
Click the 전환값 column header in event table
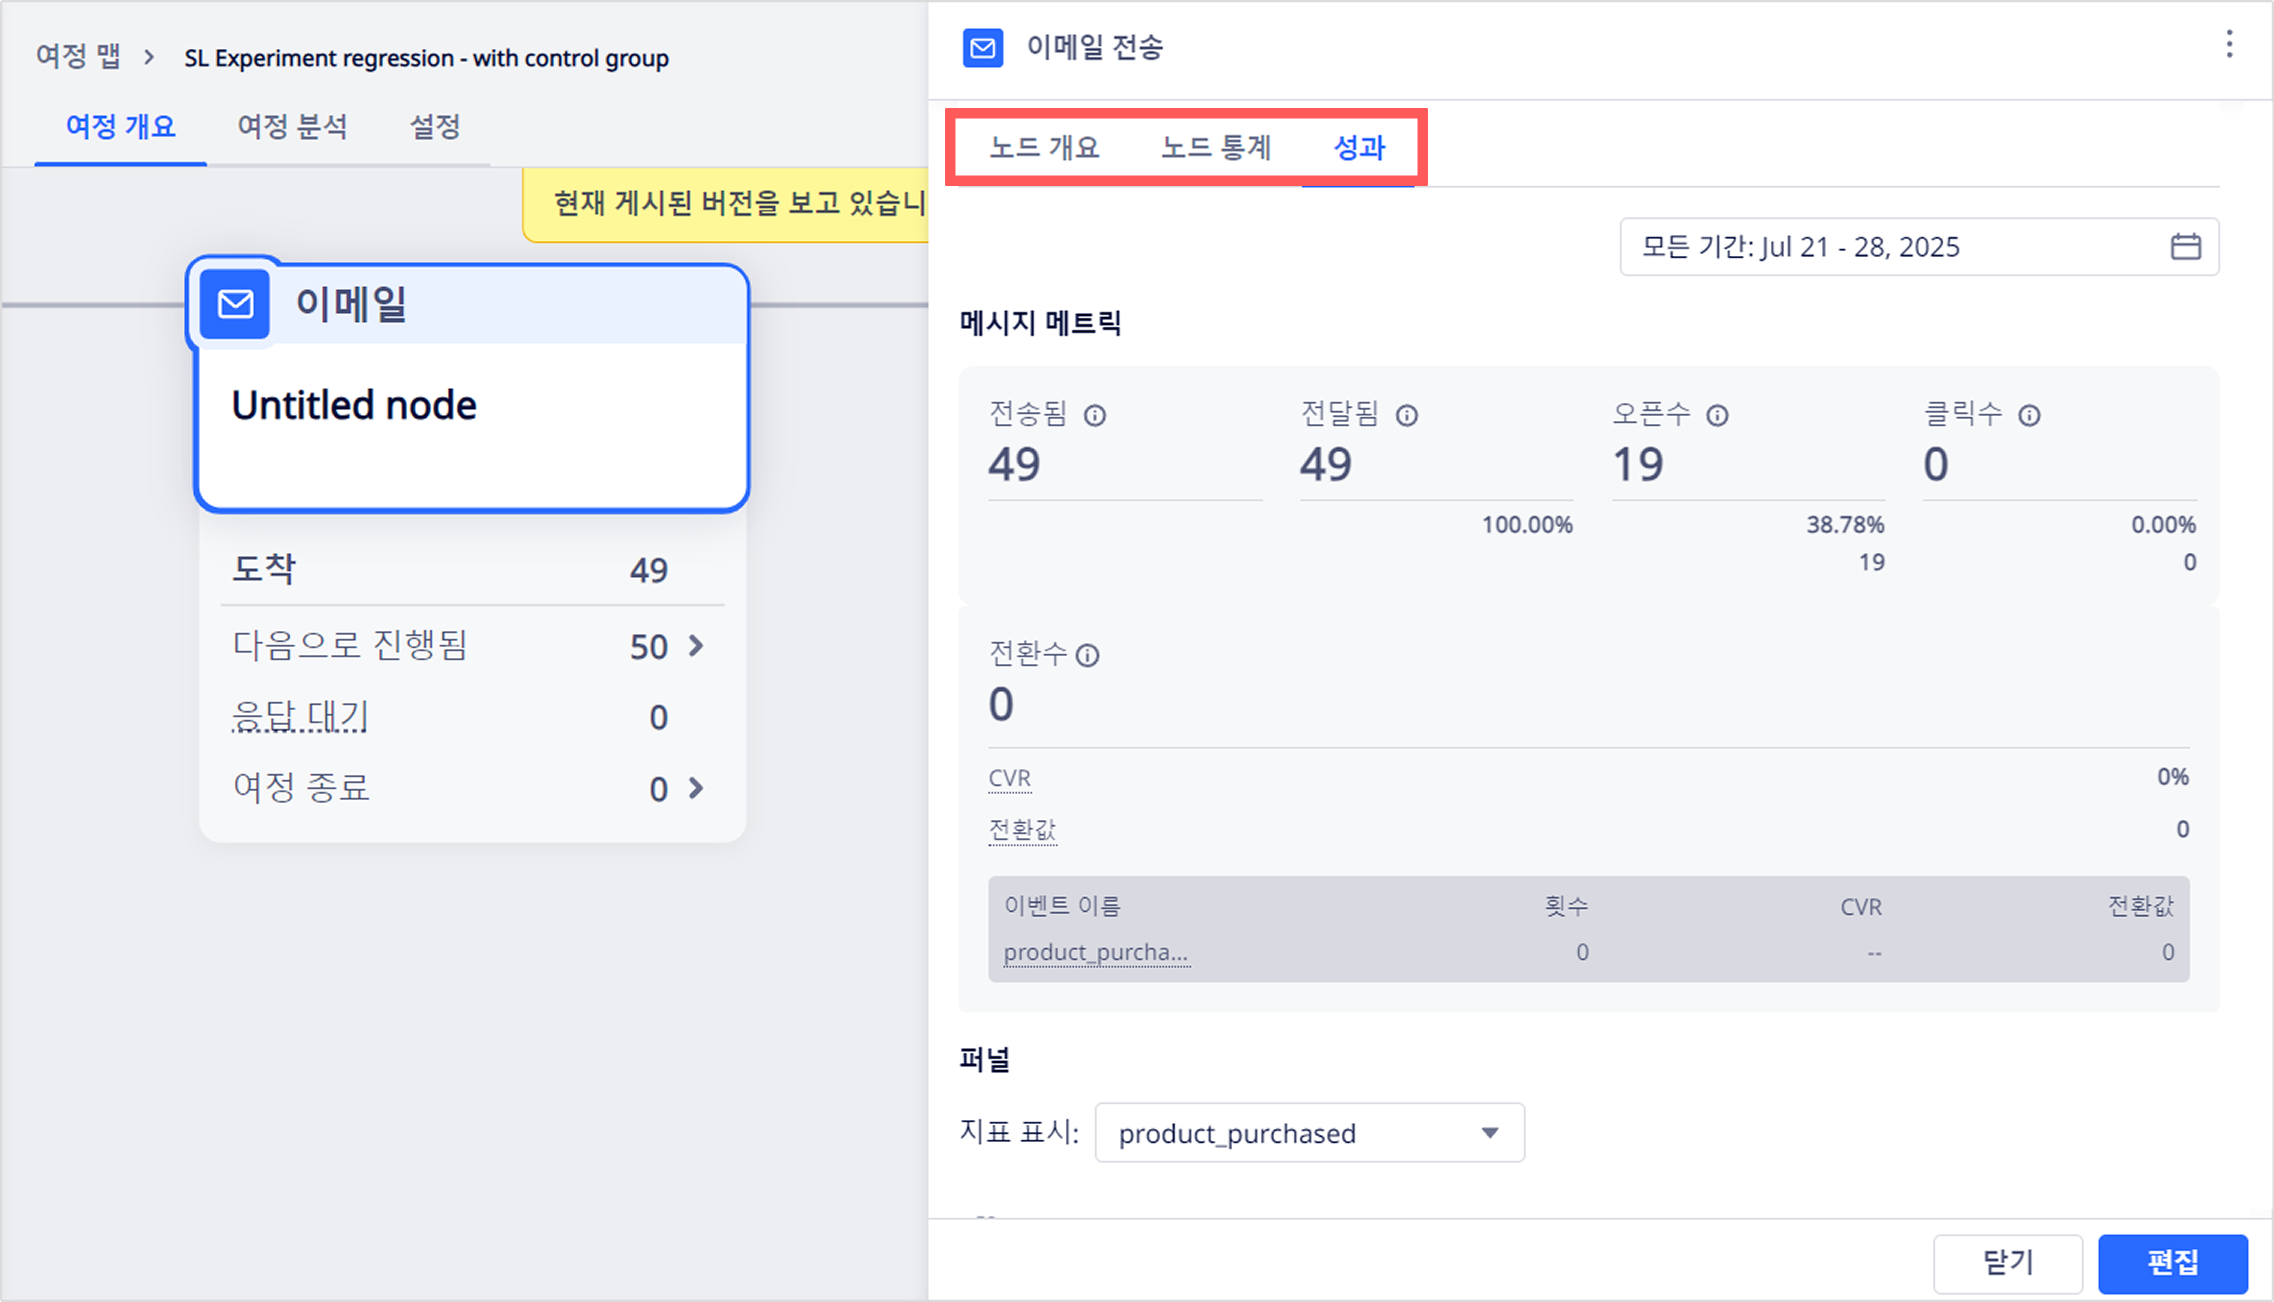coord(2141,906)
